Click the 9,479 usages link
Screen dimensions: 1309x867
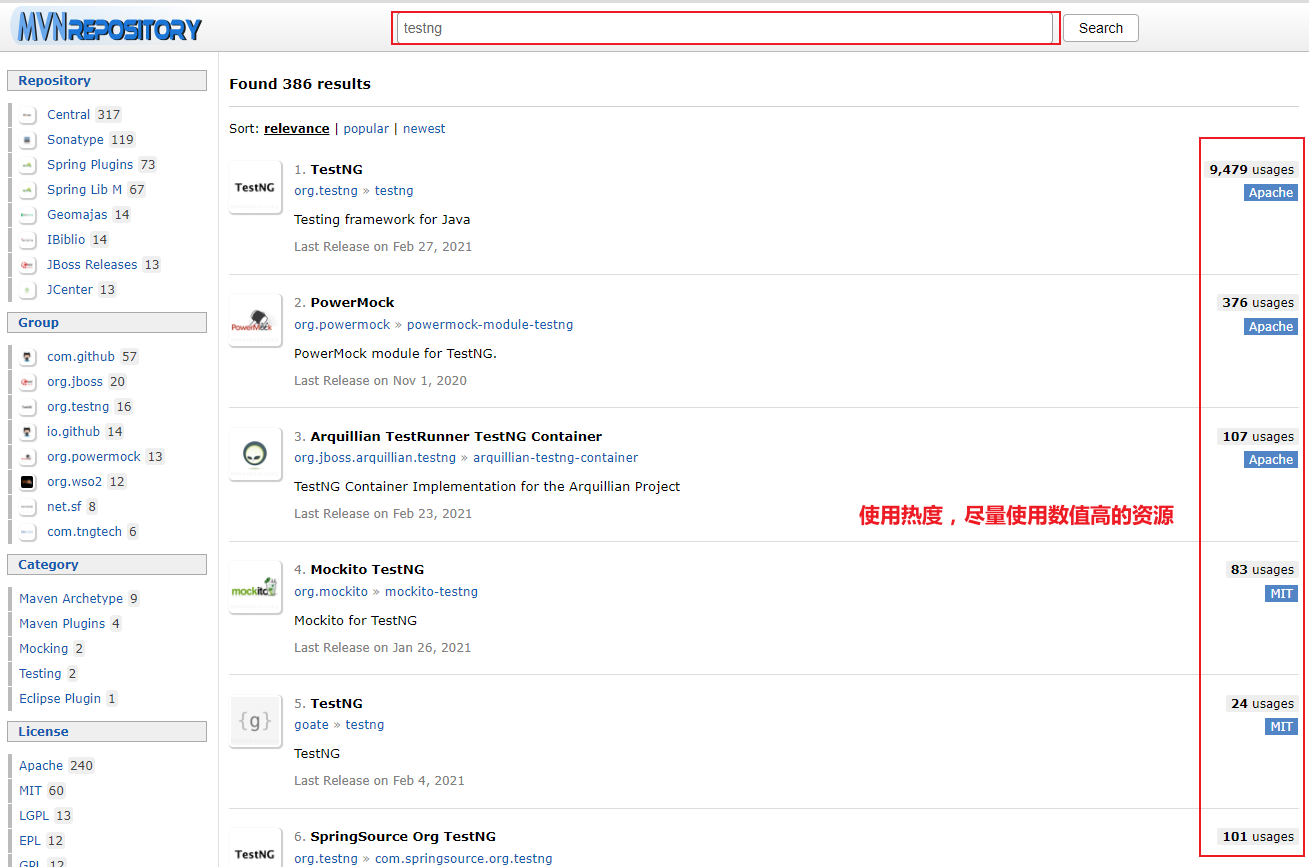pos(1251,170)
